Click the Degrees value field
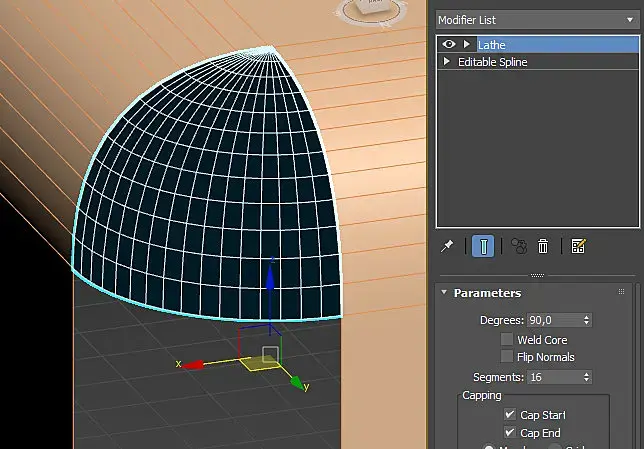644x449 pixels. click(554, 320)
